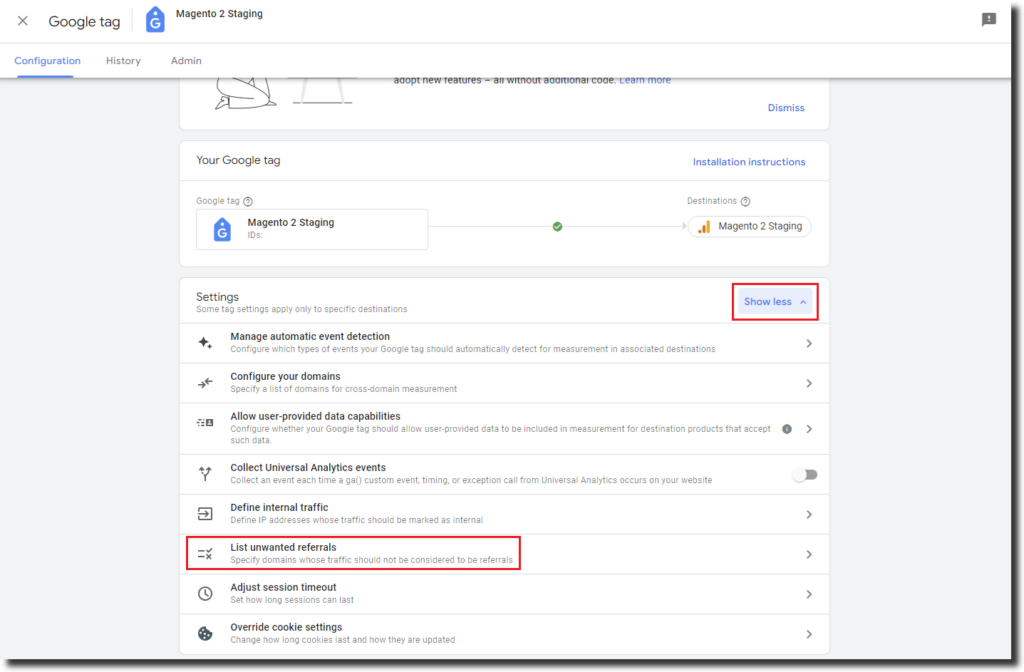Screen dimensions: 1024x672
Task: Select the Magento 2 Staging destination chip
Action: (x=750, y=227)
